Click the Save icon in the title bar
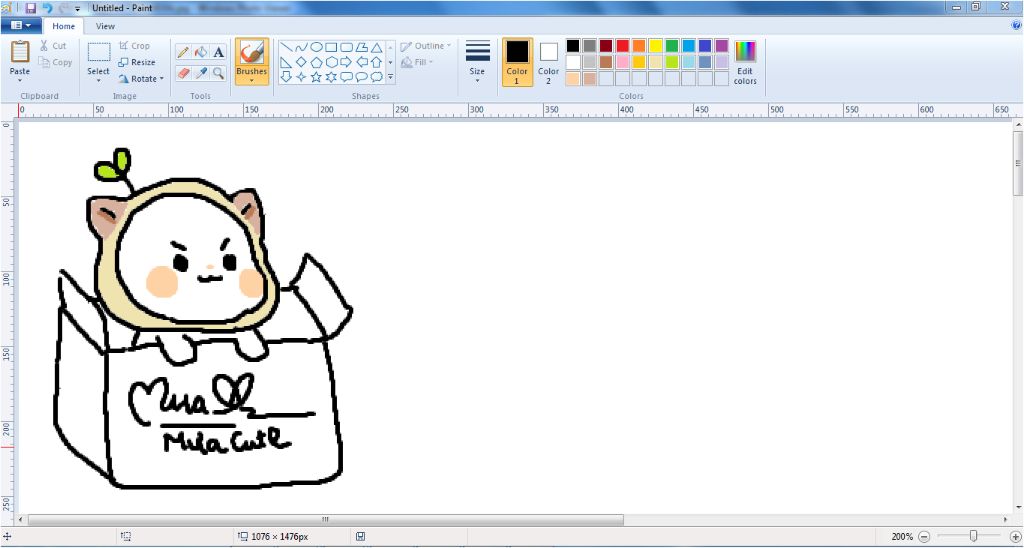The width and height of the screenshot is (1024, 548). click(x=31, y=8)
